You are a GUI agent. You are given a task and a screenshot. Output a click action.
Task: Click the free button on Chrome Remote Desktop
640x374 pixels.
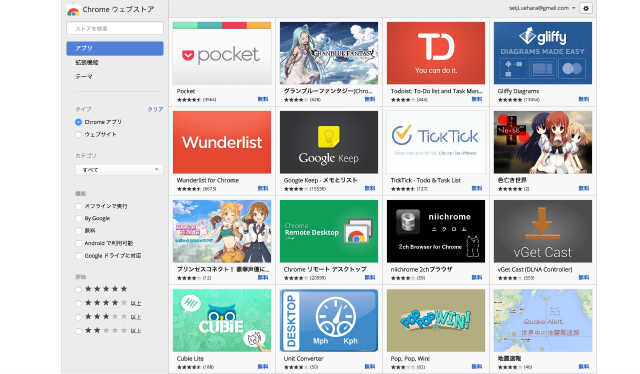pyautogui.click(x=370, y=278)
